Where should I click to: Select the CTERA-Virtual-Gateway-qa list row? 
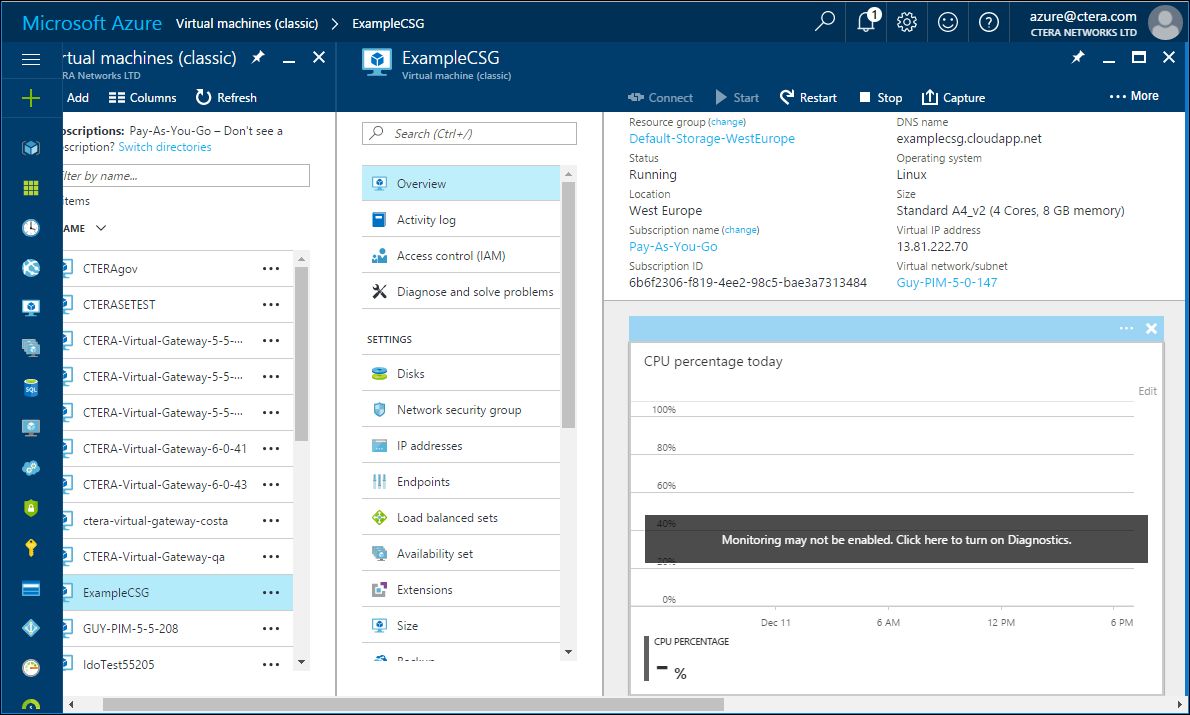pyautogui.click(x=178, y=556)
